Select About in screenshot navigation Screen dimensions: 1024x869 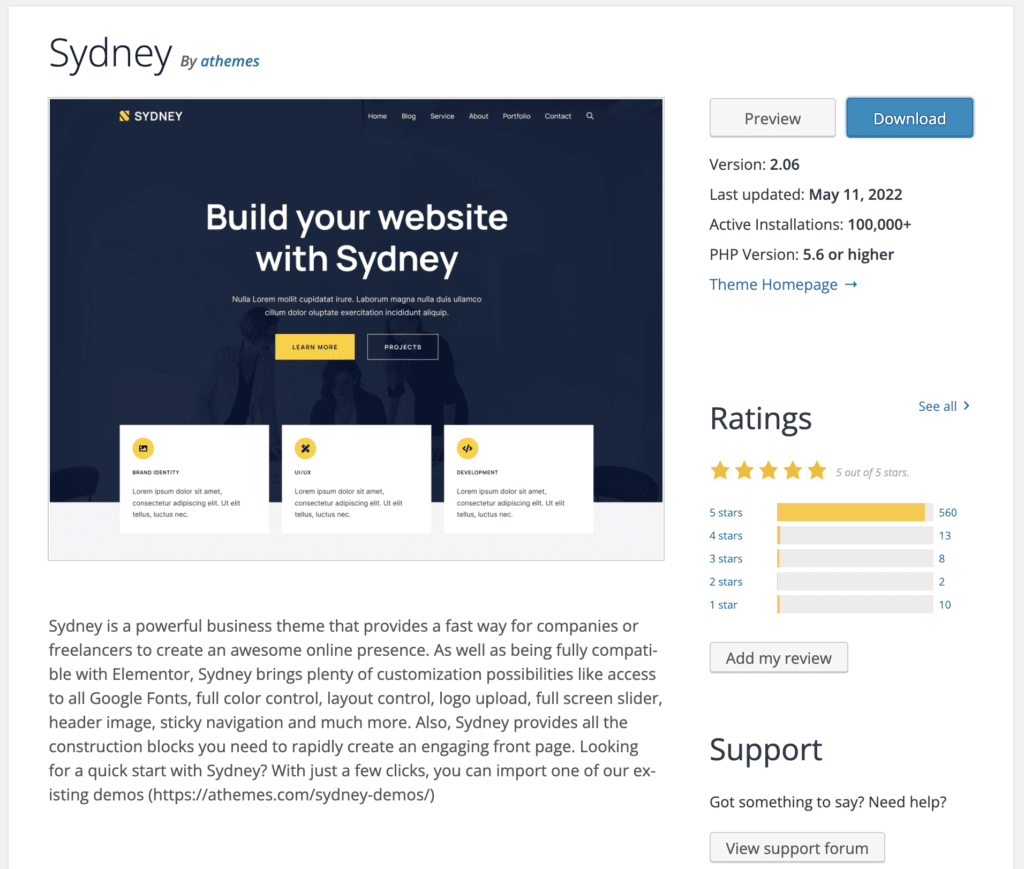tap(479, 116)
